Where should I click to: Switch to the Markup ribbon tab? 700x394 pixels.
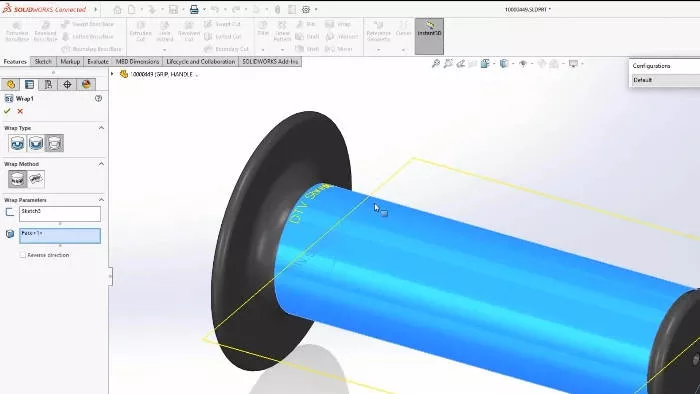pyautogui.click(x=70, y=62)
